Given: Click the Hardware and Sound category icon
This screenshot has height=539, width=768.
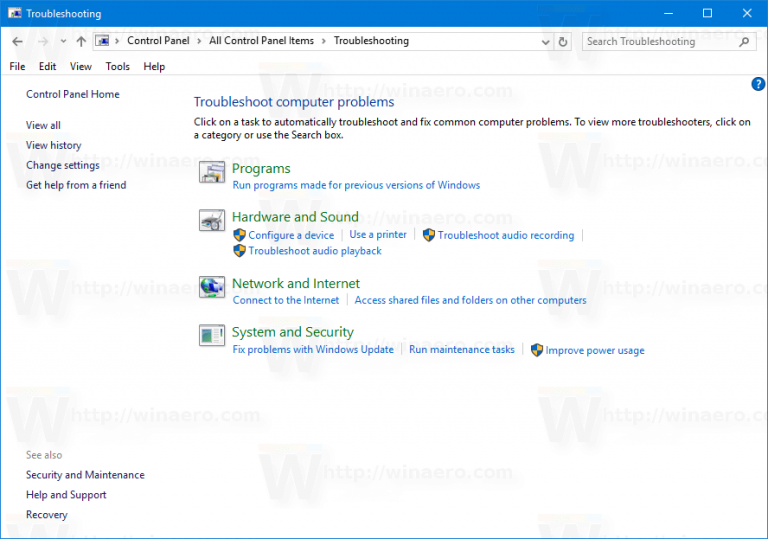Looking at the screenshot, I should coord(211,221).
